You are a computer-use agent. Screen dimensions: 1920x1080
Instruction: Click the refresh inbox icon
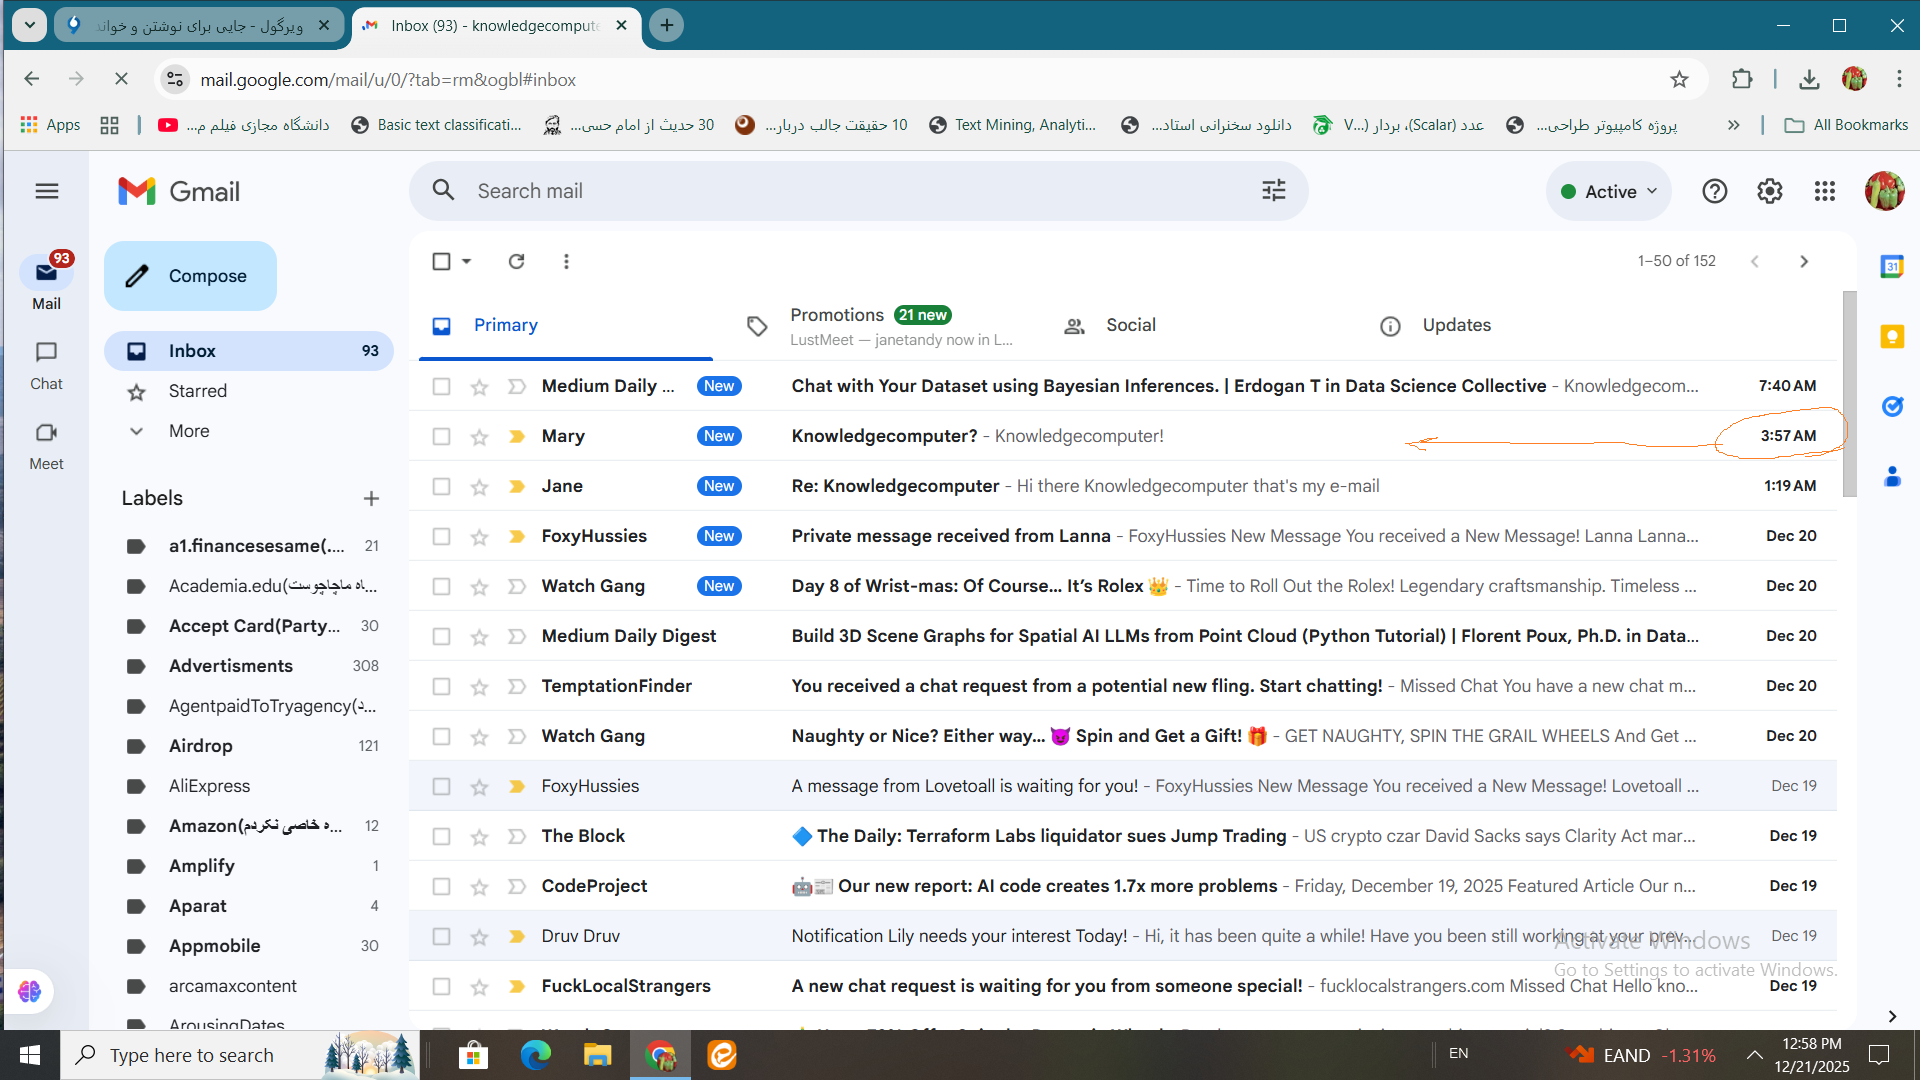pyautogui.click(x=516, y=261)
